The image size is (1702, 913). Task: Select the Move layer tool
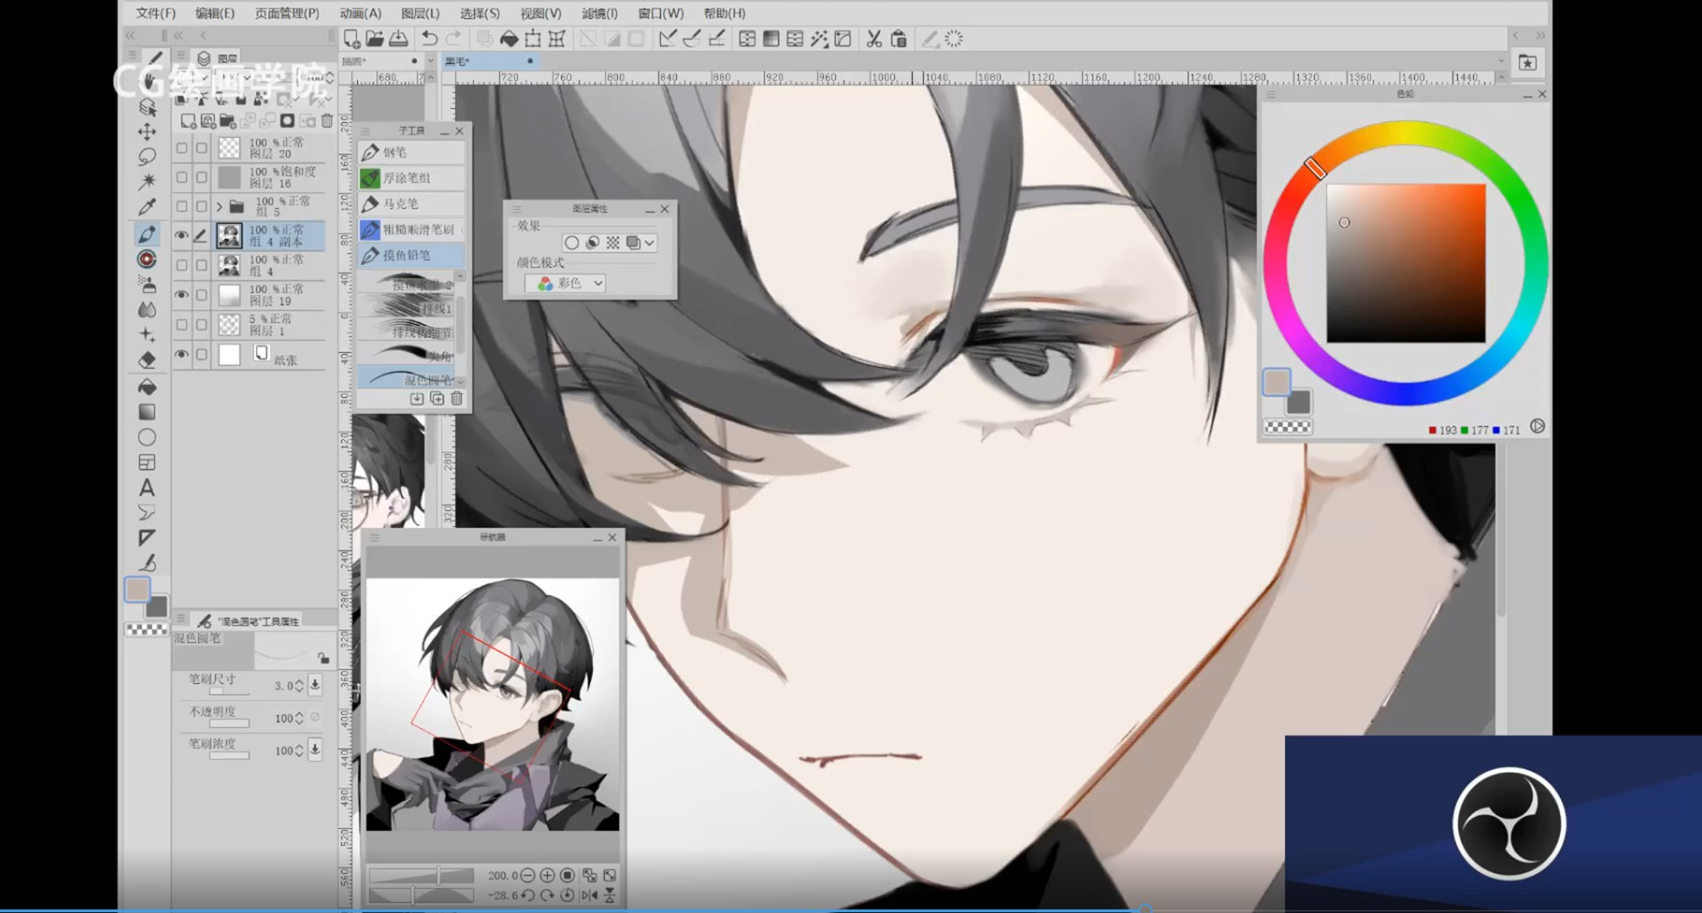[x=147, y=132]
